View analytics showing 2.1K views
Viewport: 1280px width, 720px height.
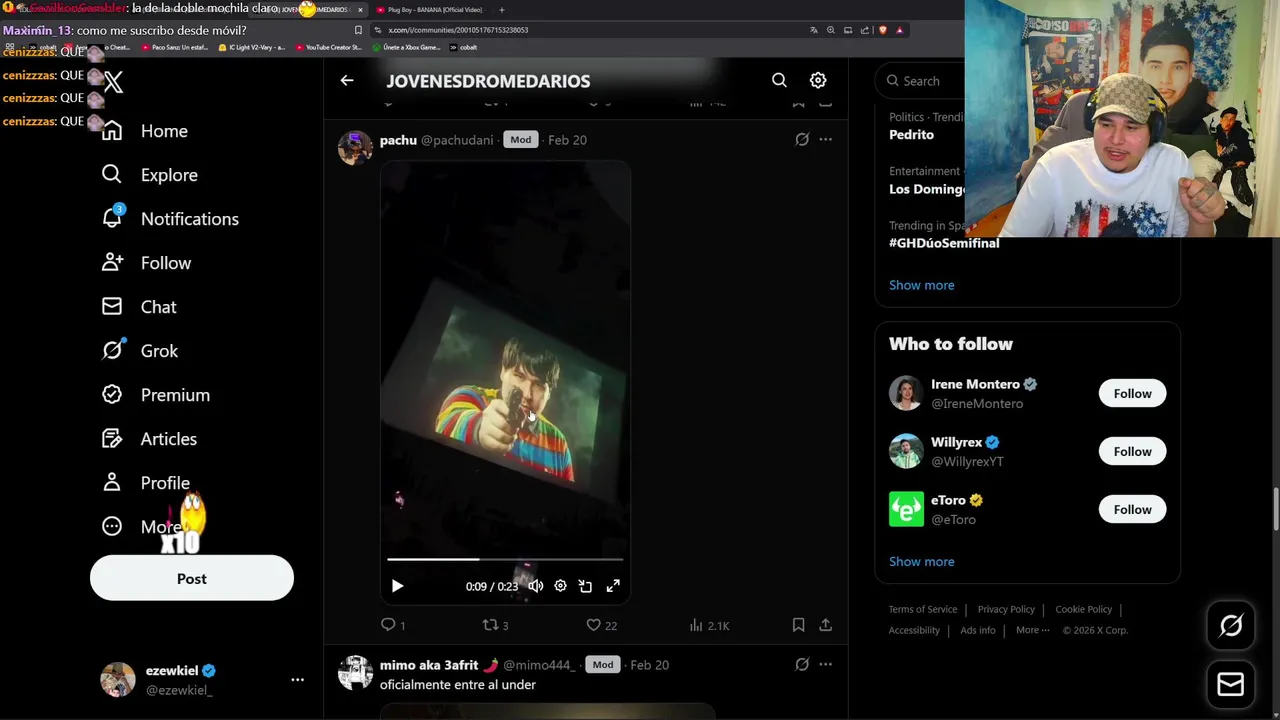pyautogui.click(x=709, y=625)
